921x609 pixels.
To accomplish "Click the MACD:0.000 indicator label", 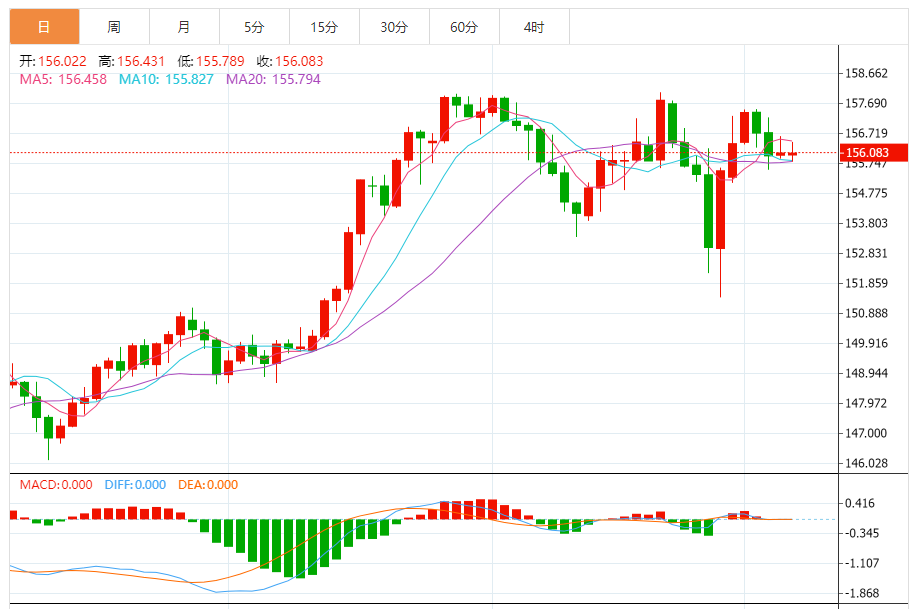I will click(56, 485).
